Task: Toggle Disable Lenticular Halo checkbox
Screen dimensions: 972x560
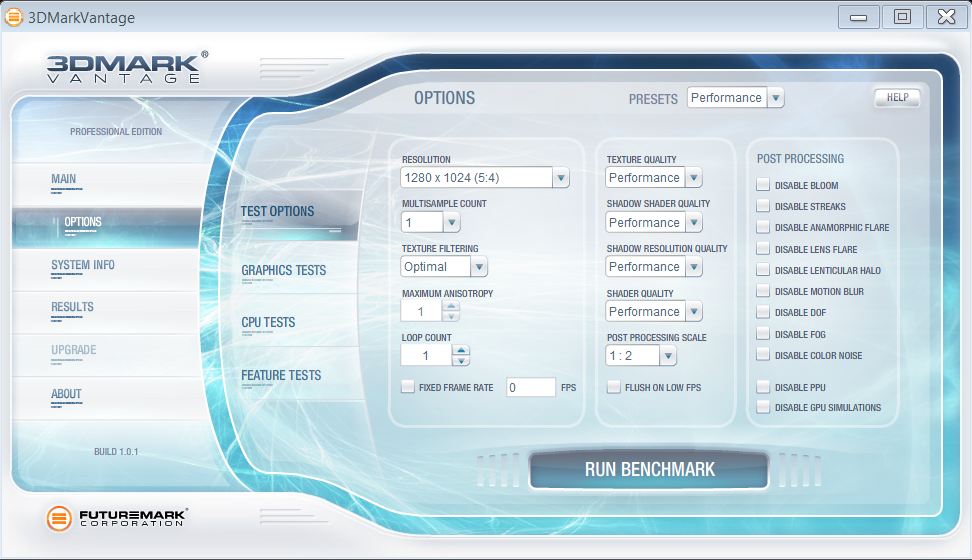Action: coord(763,270)
